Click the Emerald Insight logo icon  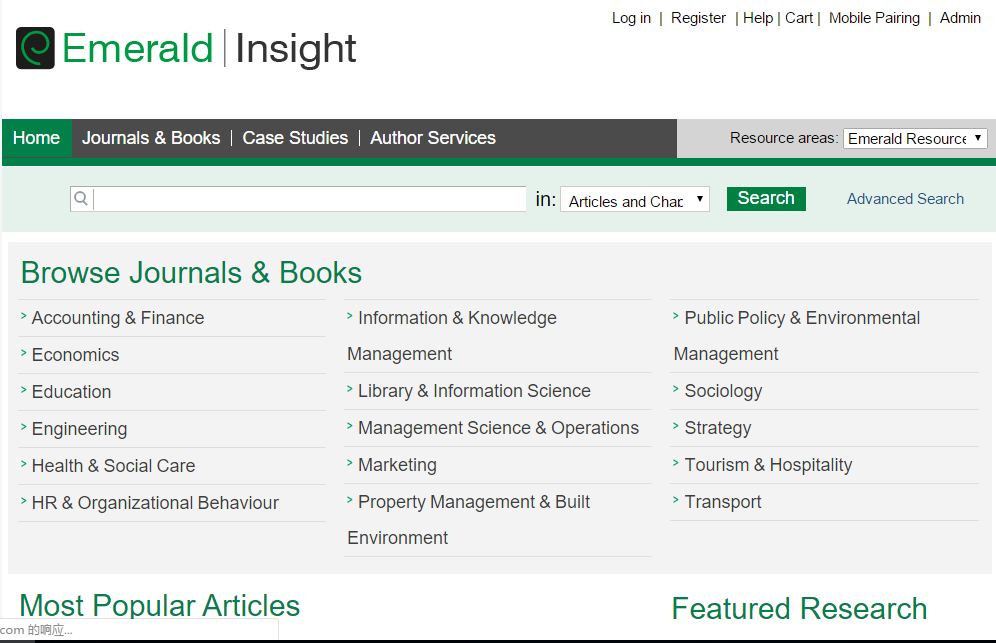[x=35, y=48]
